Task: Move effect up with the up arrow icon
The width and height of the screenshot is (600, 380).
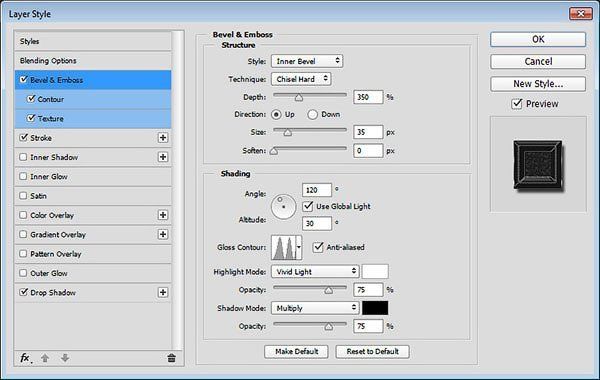Action: click(45, 358)
